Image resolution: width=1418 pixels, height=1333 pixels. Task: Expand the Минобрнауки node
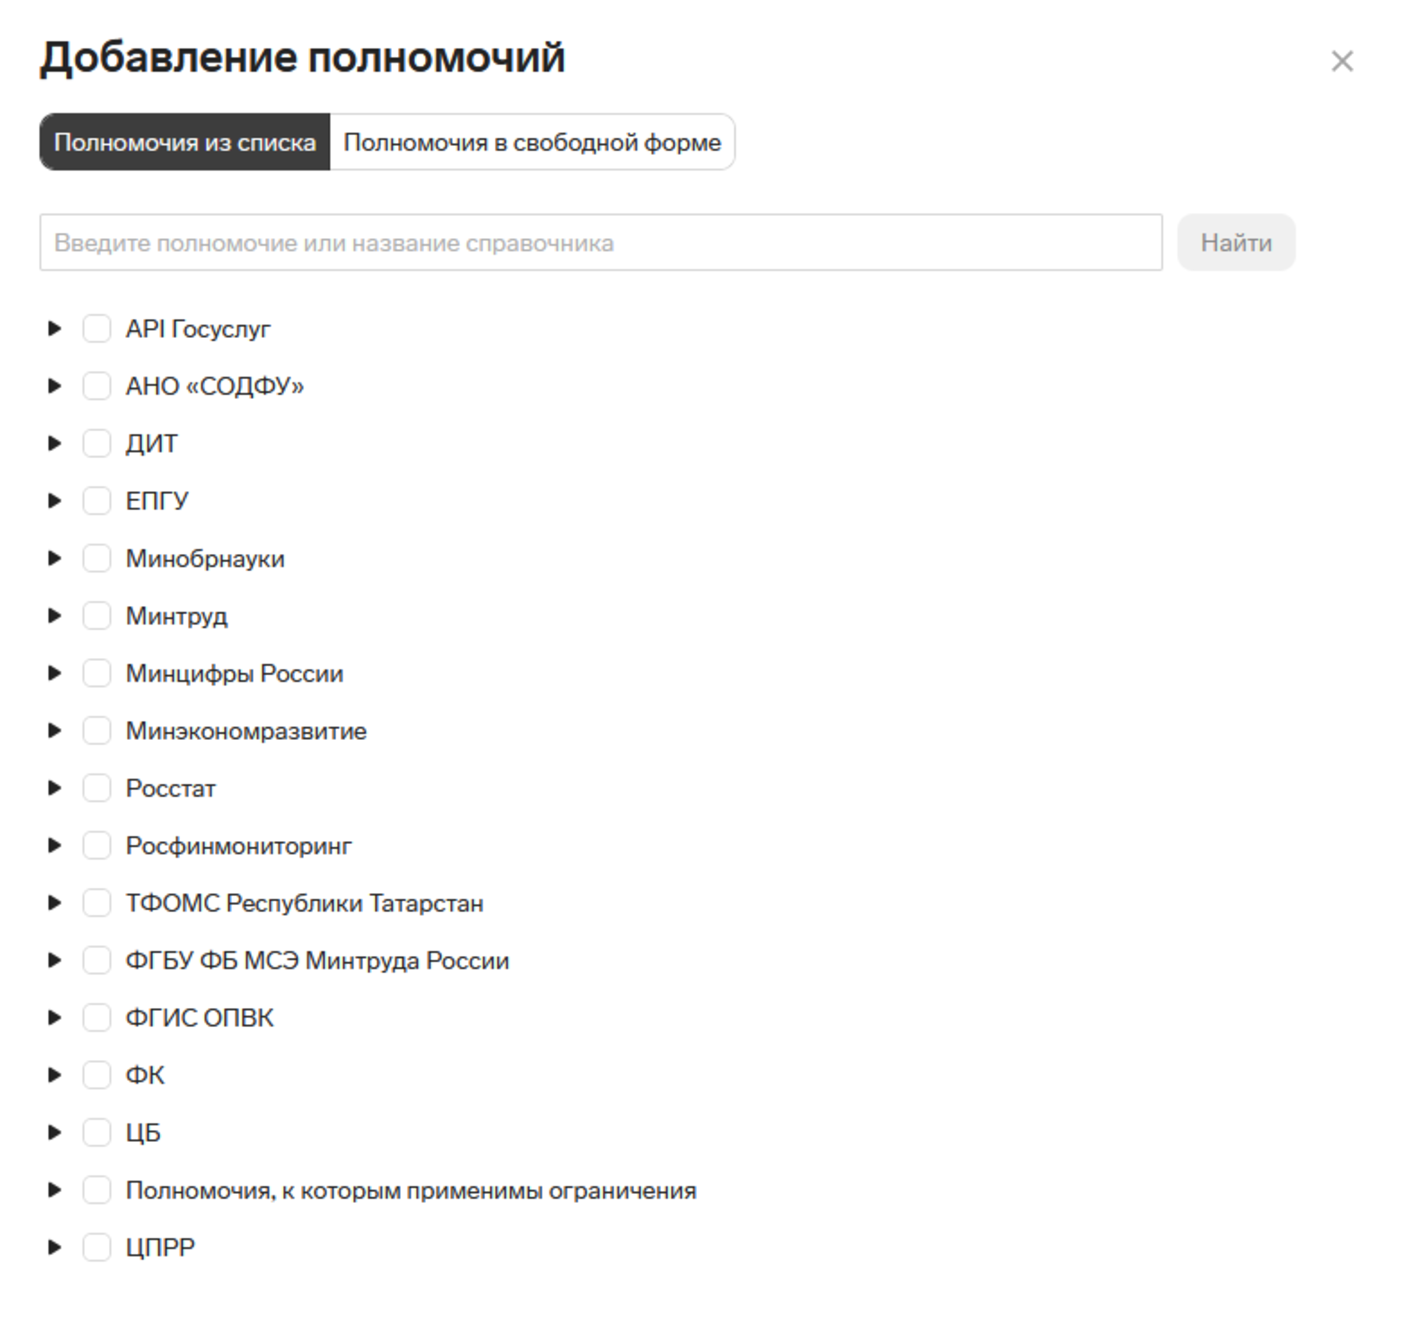tap(55, 558)
